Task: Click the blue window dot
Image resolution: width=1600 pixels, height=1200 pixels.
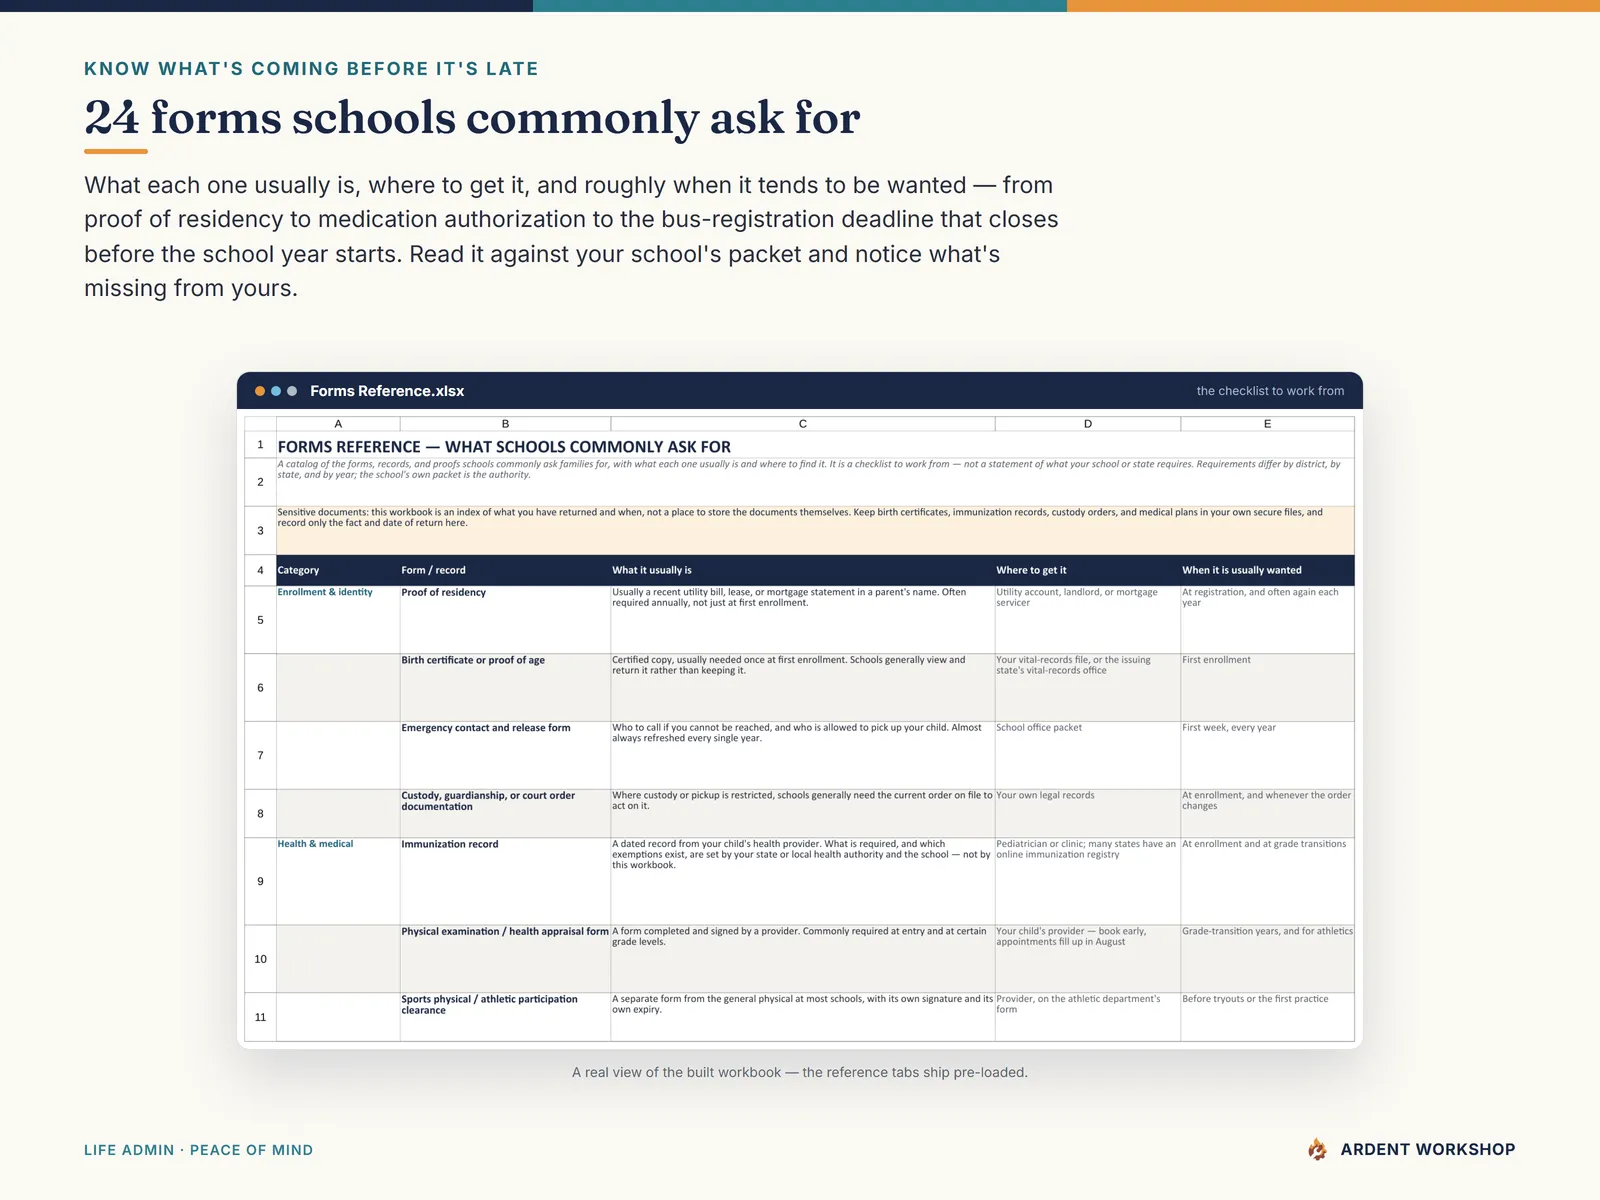Action: coord(276,391)
